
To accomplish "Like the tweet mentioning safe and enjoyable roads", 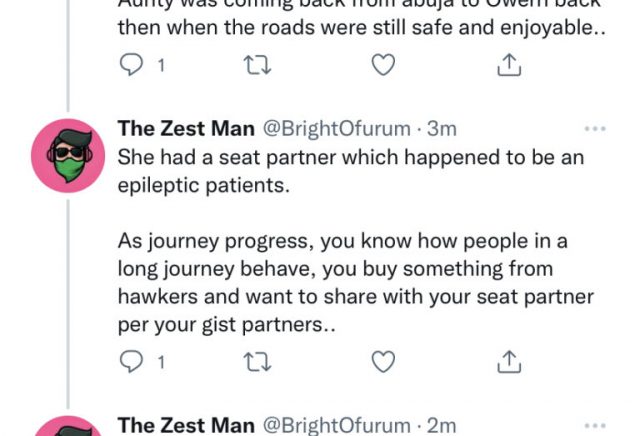I will coord(382,65).
